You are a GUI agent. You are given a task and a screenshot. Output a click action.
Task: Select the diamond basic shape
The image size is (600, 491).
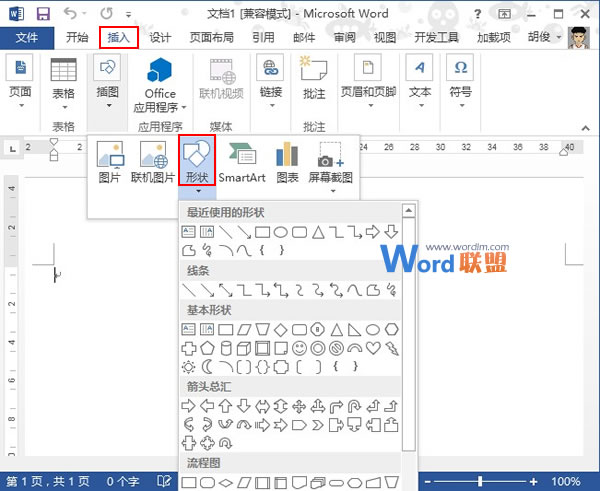click(x=281, y=330)
